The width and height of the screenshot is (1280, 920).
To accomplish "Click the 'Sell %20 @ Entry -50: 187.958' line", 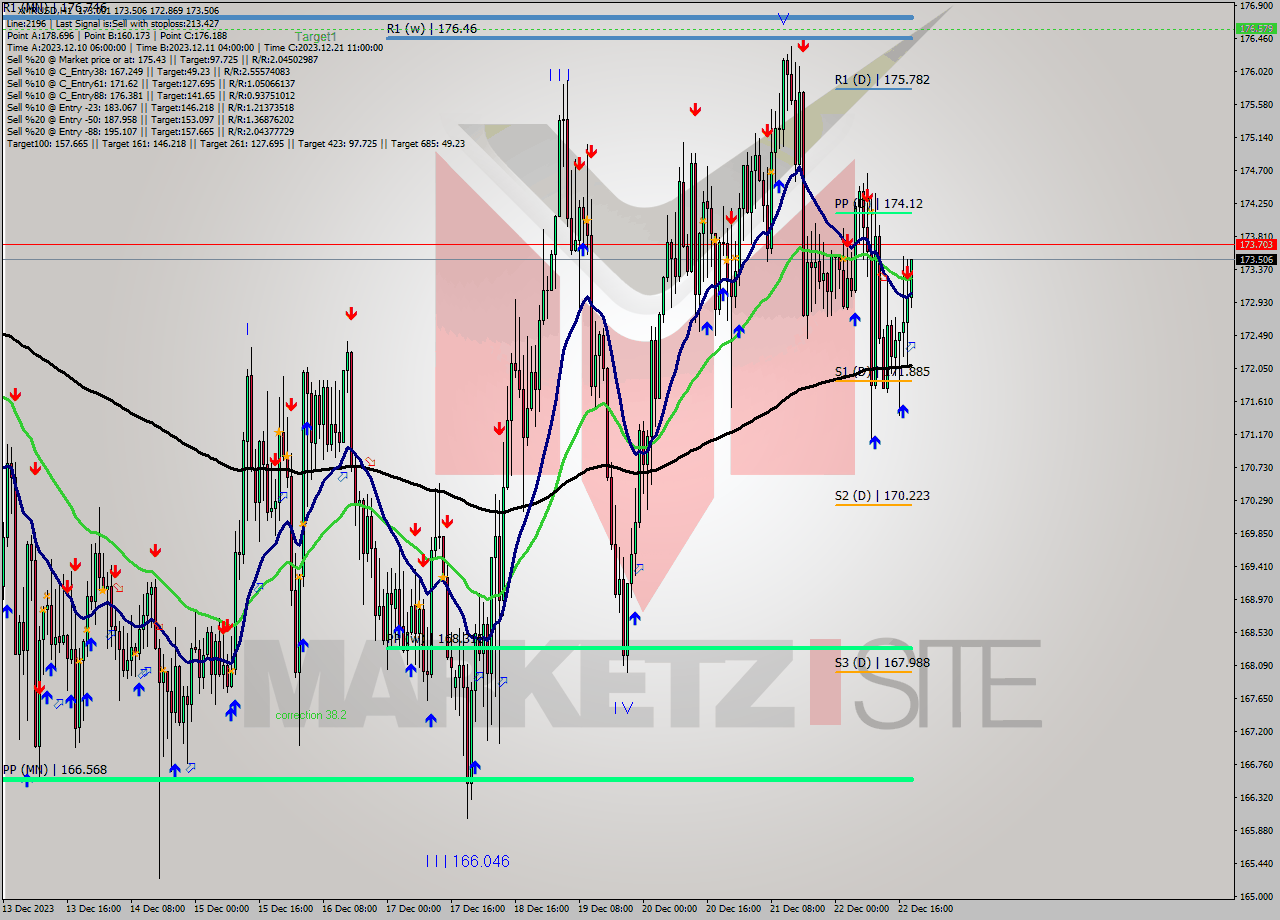I will 150,119.
